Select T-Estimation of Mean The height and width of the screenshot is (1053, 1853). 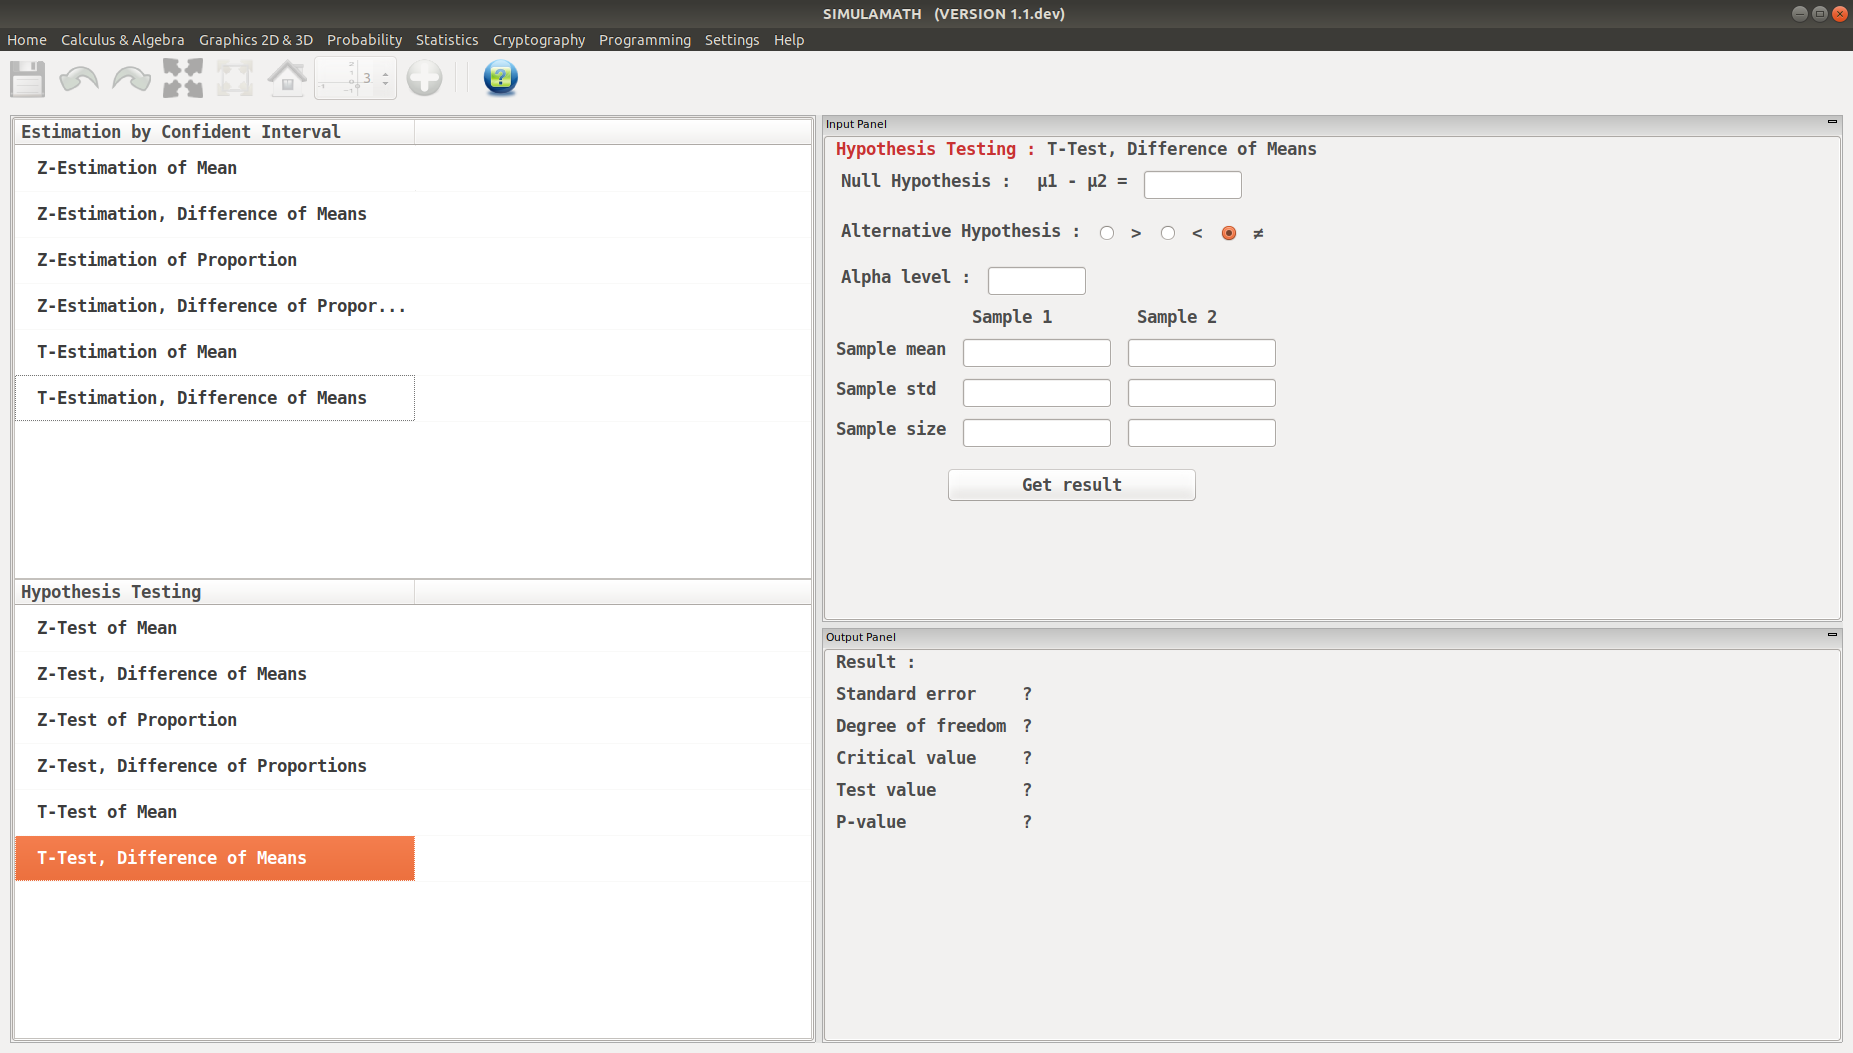click(x=215, y=352)
